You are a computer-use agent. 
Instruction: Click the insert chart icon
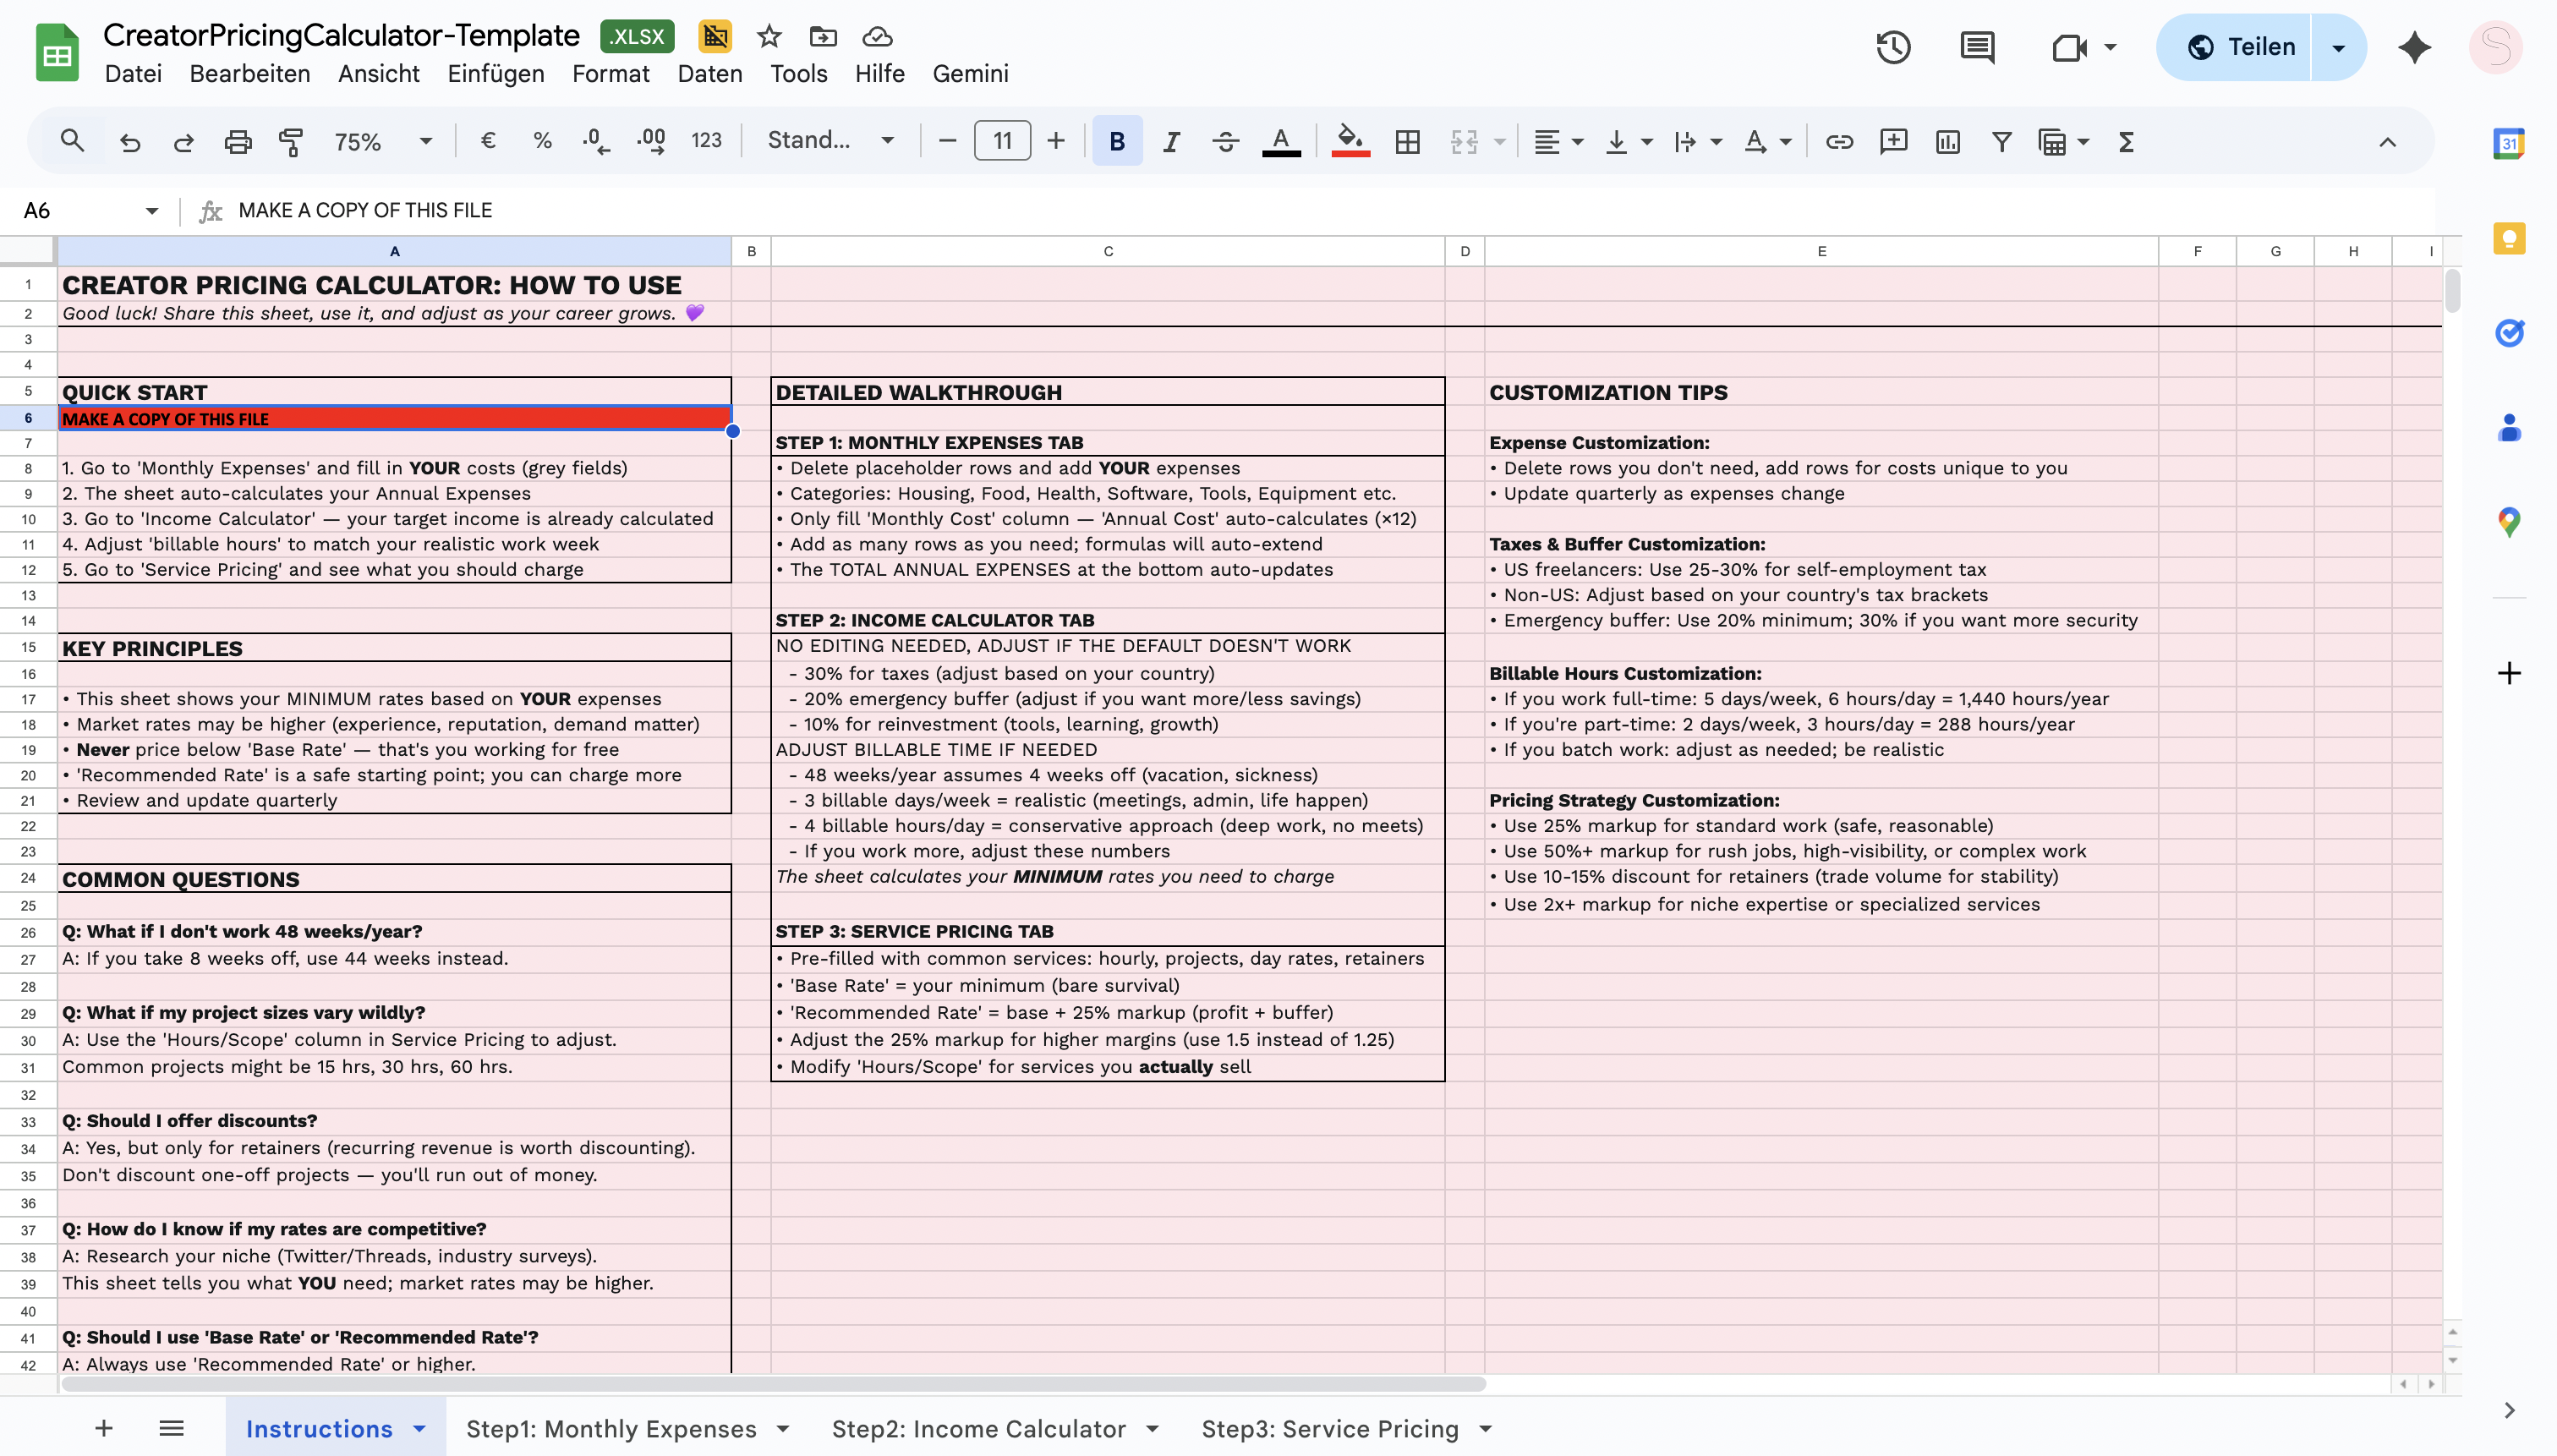[x=1947, y=141]
